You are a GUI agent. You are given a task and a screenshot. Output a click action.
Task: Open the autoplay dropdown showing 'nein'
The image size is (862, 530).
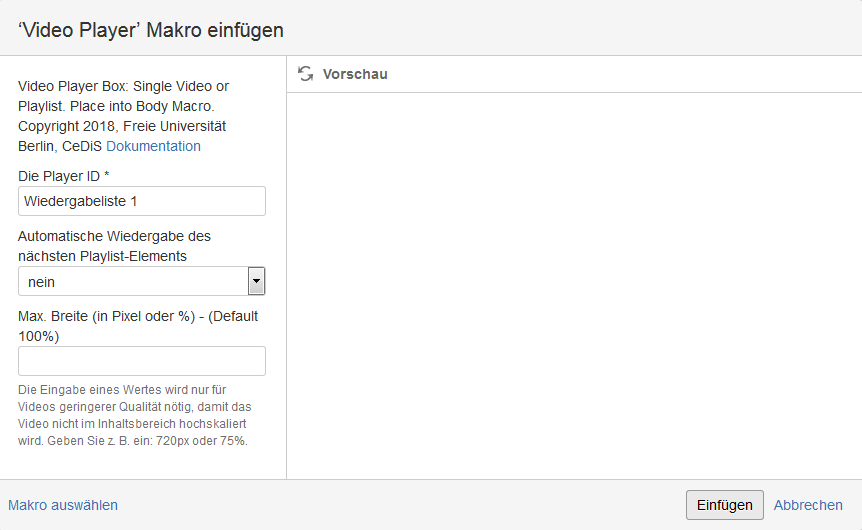(142, 281)
